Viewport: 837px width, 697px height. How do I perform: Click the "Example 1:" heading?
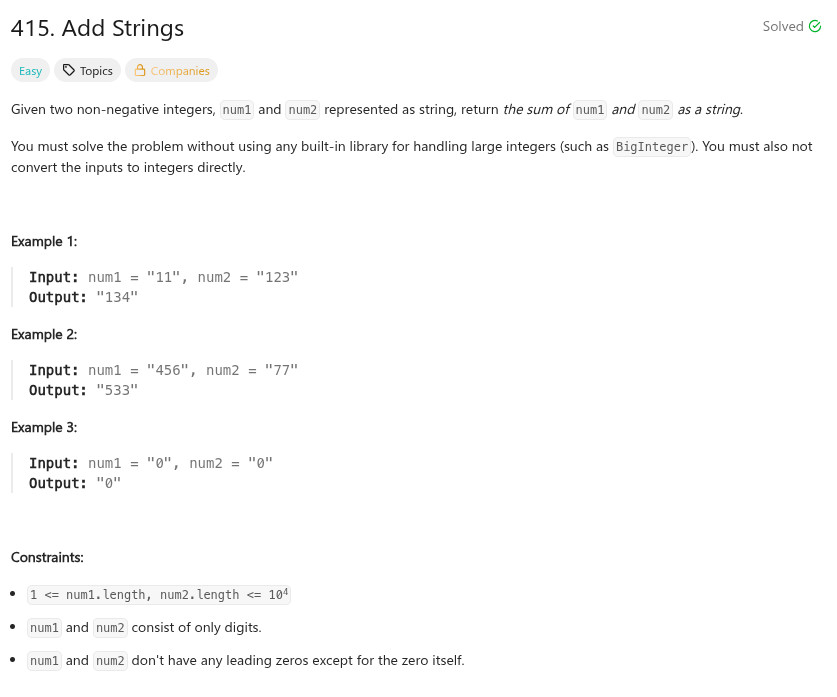(44, 241)
